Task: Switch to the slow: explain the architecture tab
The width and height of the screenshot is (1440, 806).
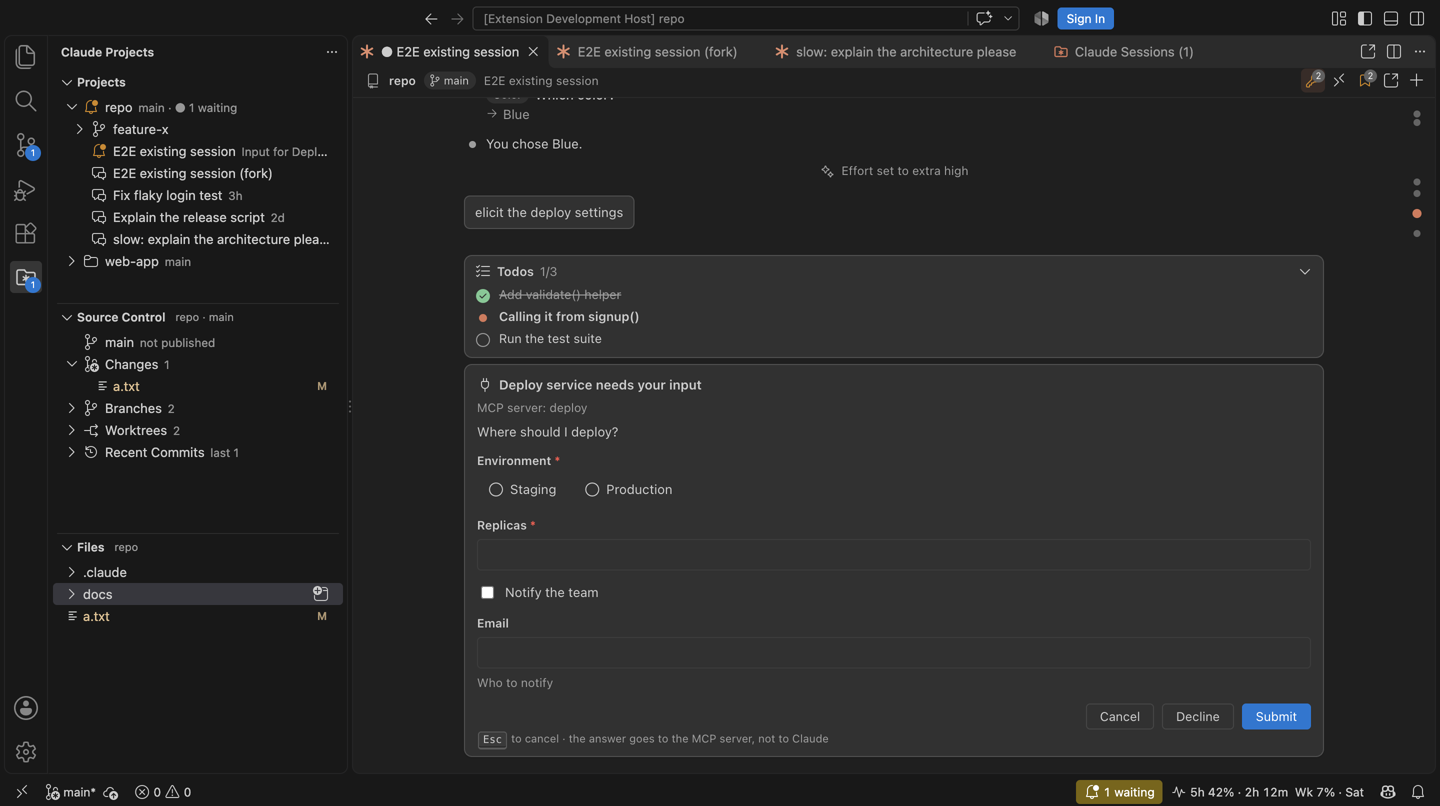Action: [x=896, y=52]
